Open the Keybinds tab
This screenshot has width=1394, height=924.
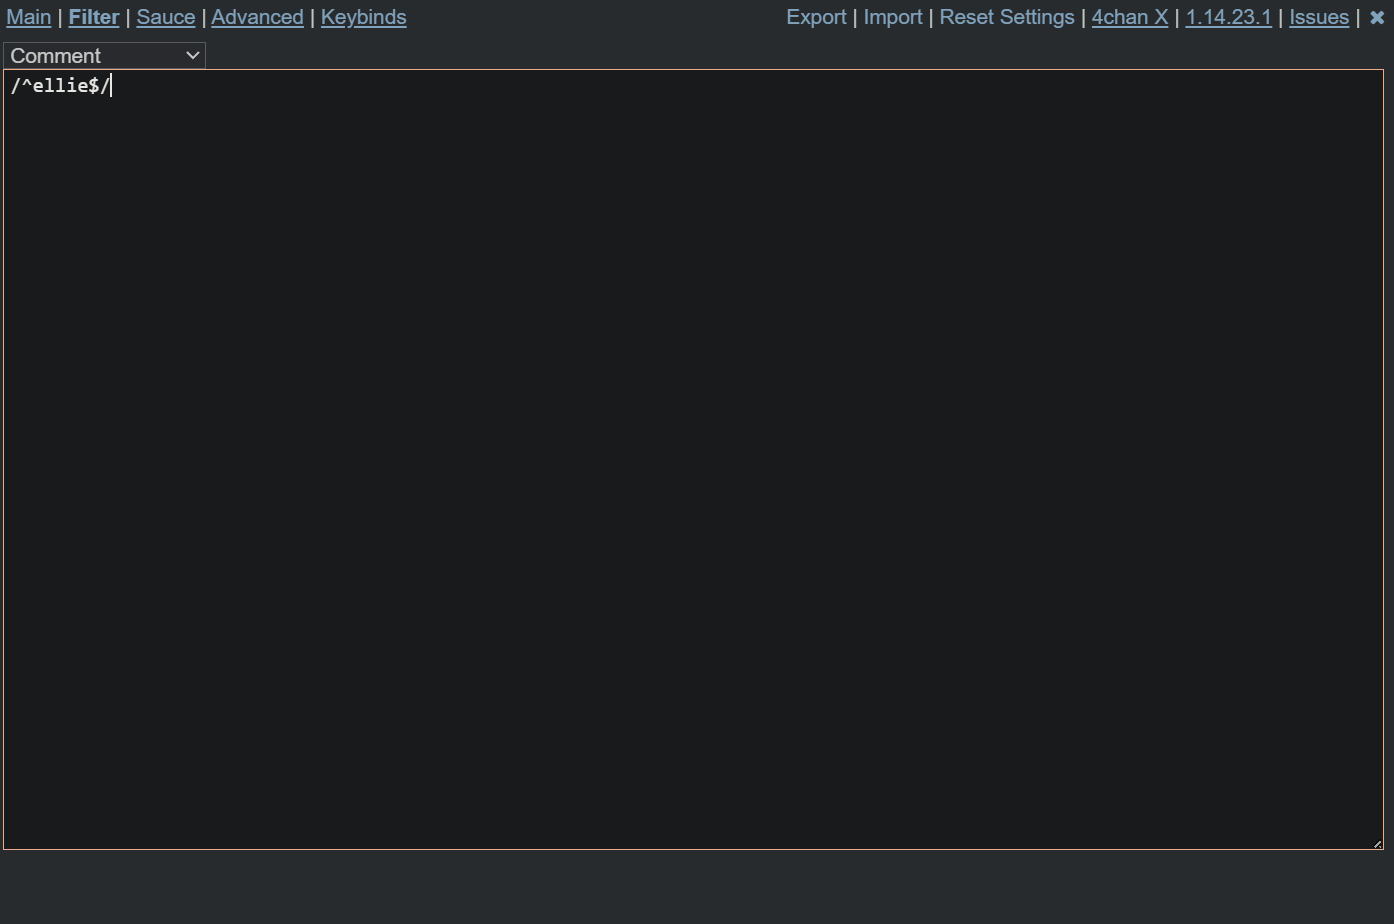point(364,17)
